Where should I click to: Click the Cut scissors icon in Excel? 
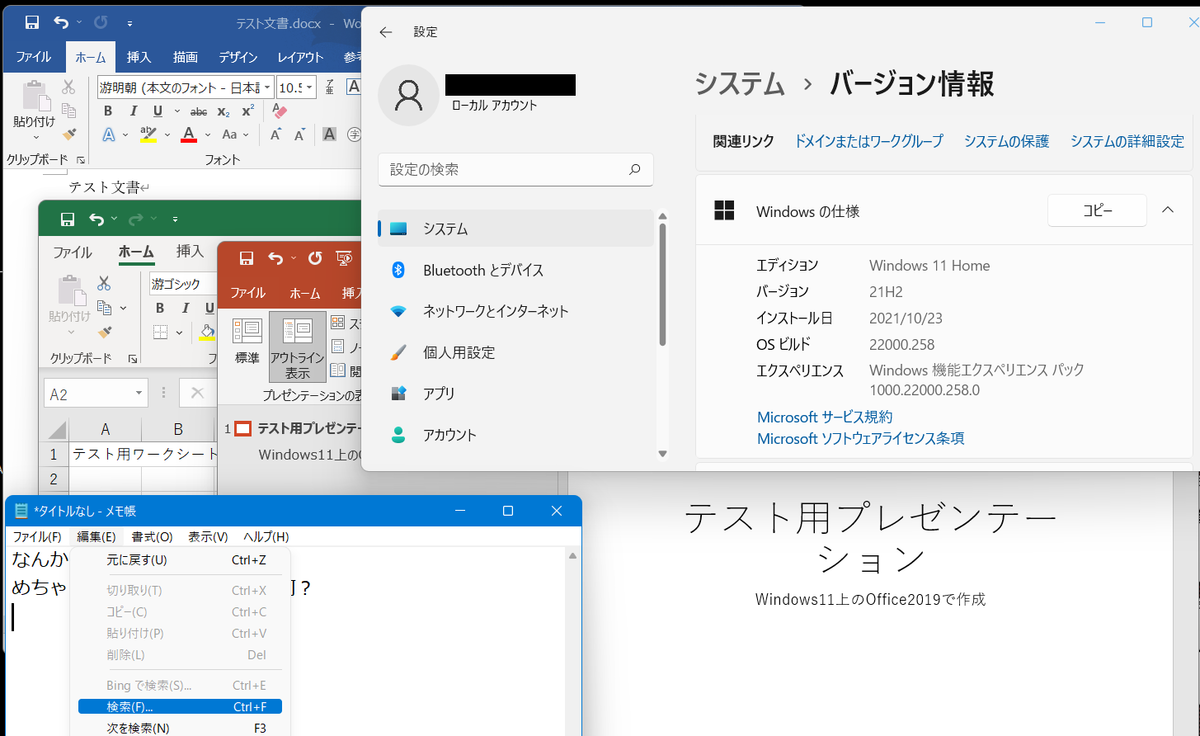(104, 285)
